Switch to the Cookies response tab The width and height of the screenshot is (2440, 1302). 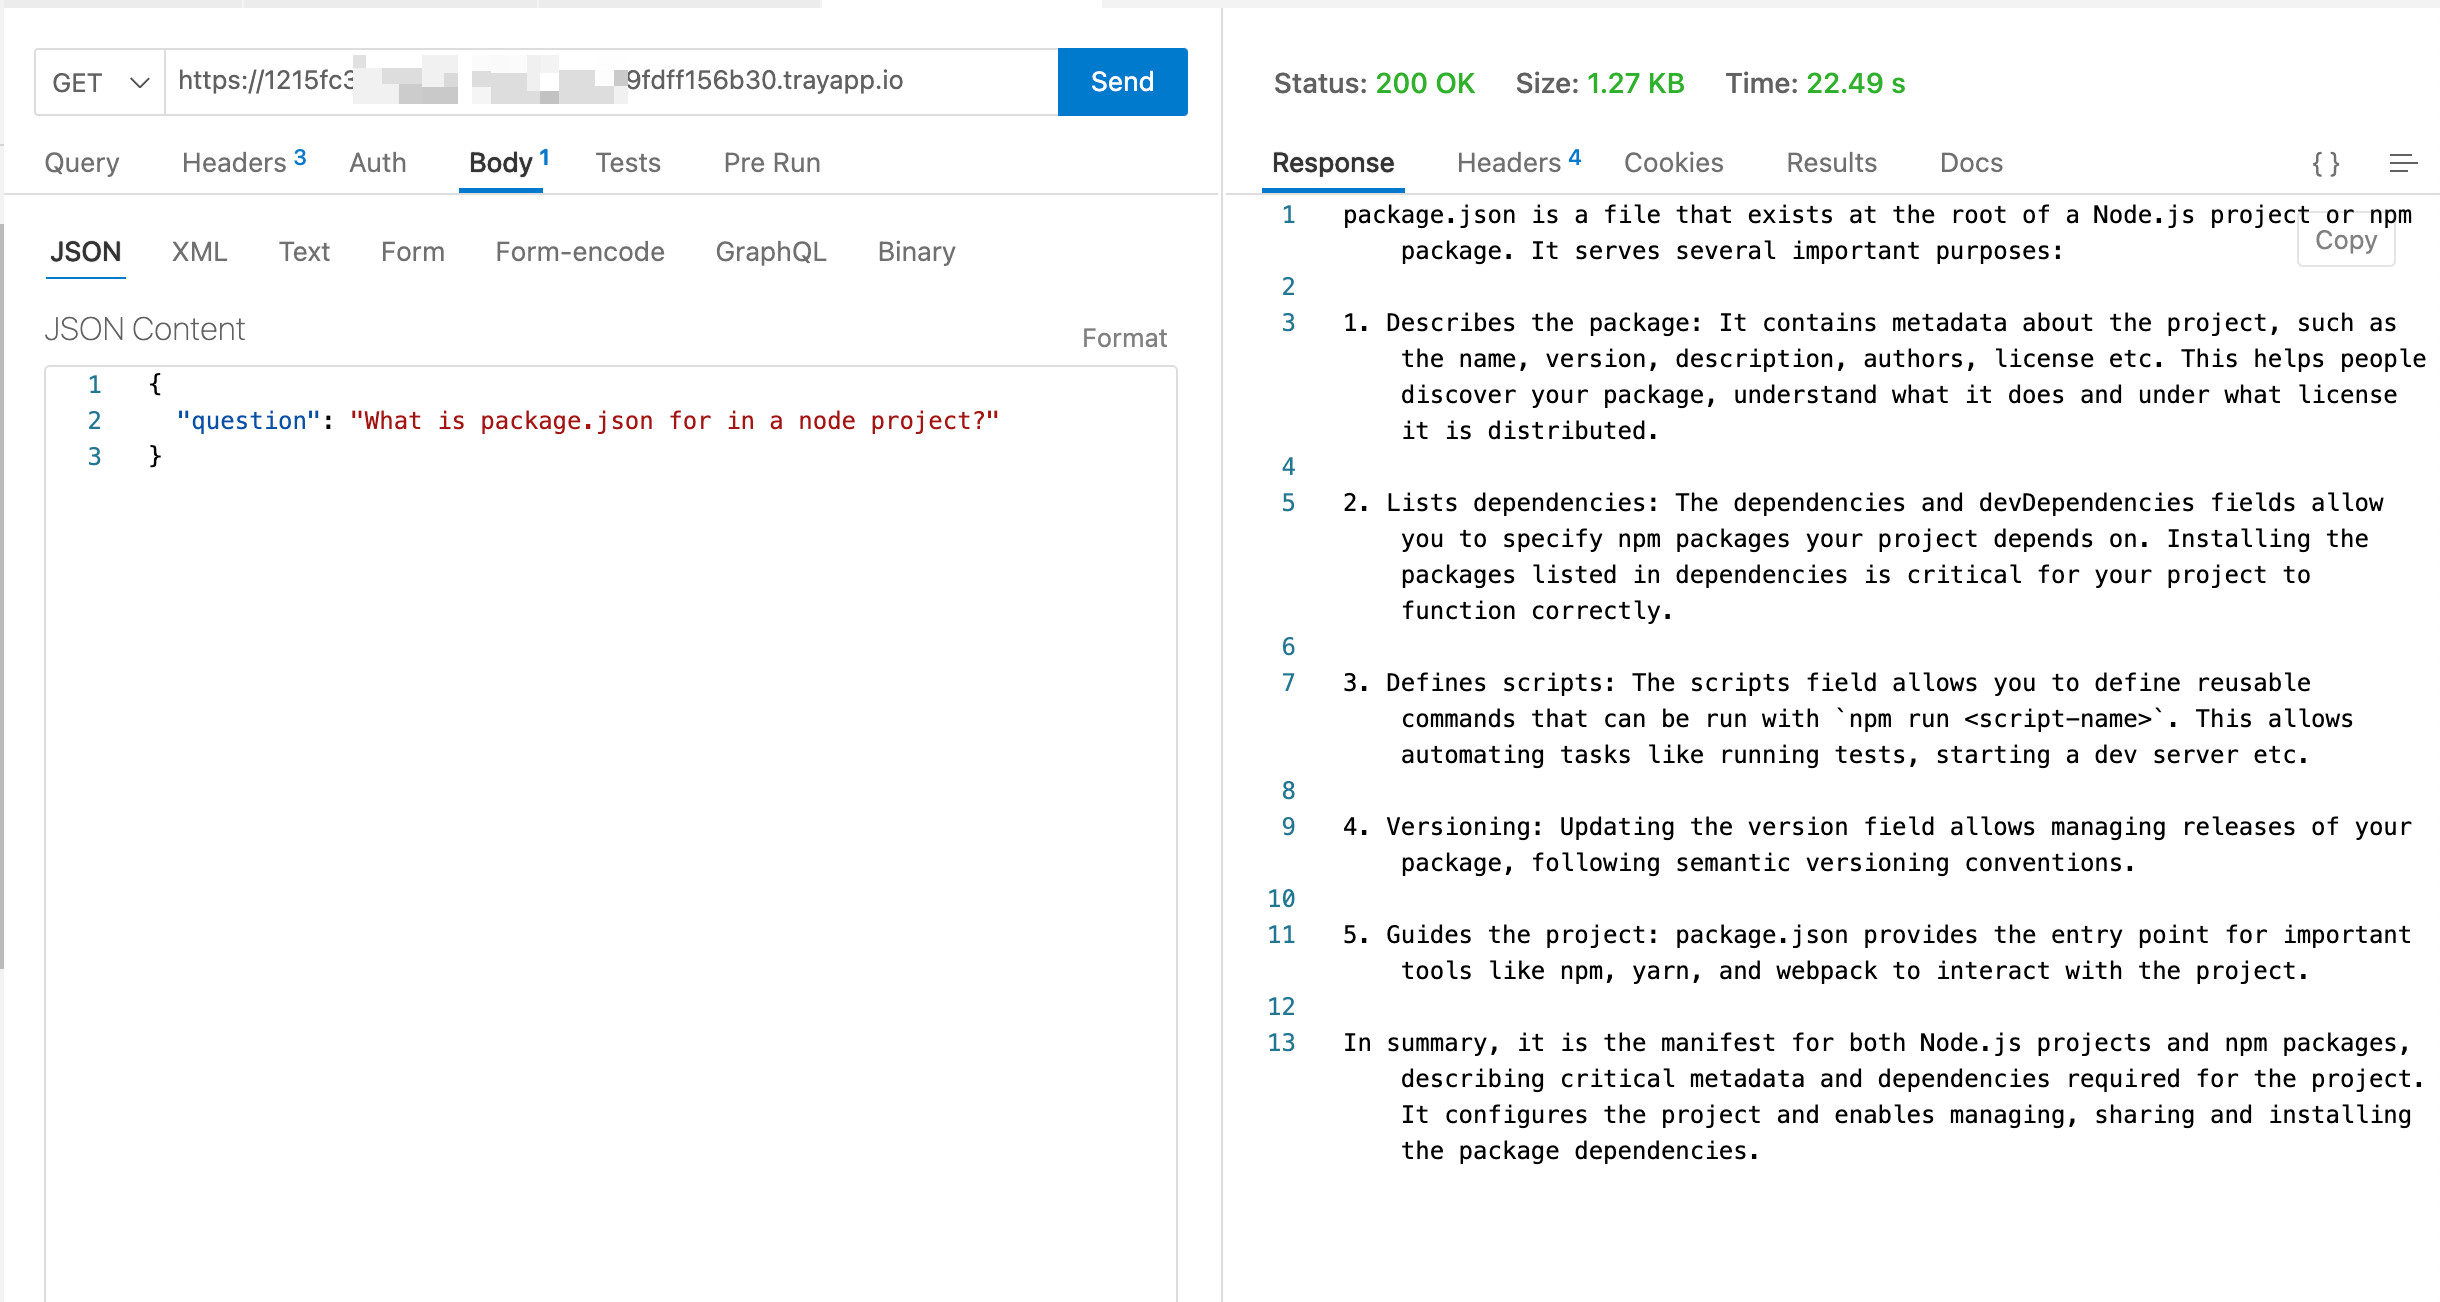click(x=1673, y=162)
